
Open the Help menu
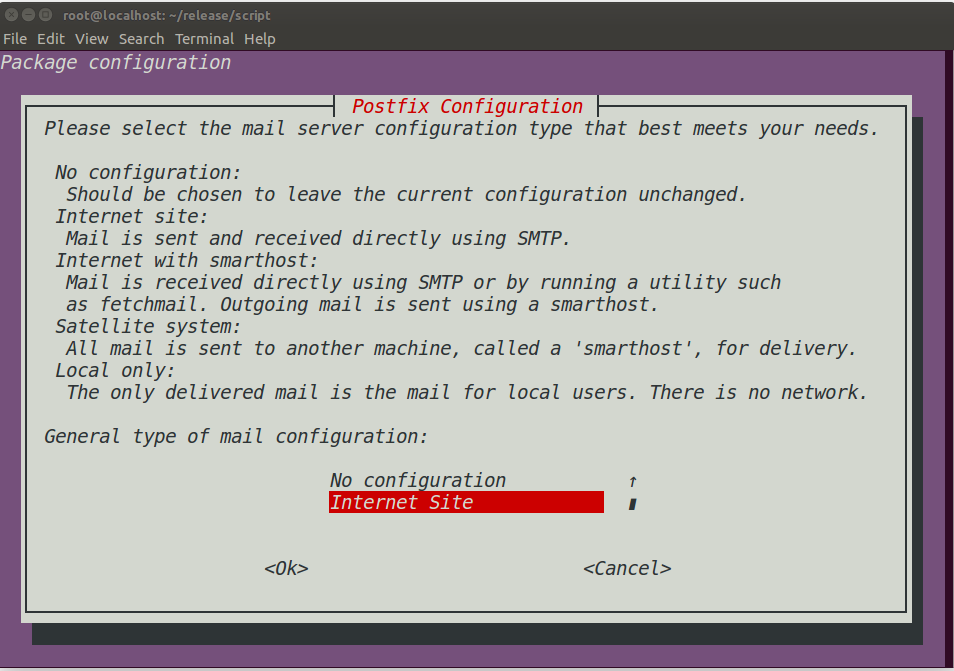point(260,39)
